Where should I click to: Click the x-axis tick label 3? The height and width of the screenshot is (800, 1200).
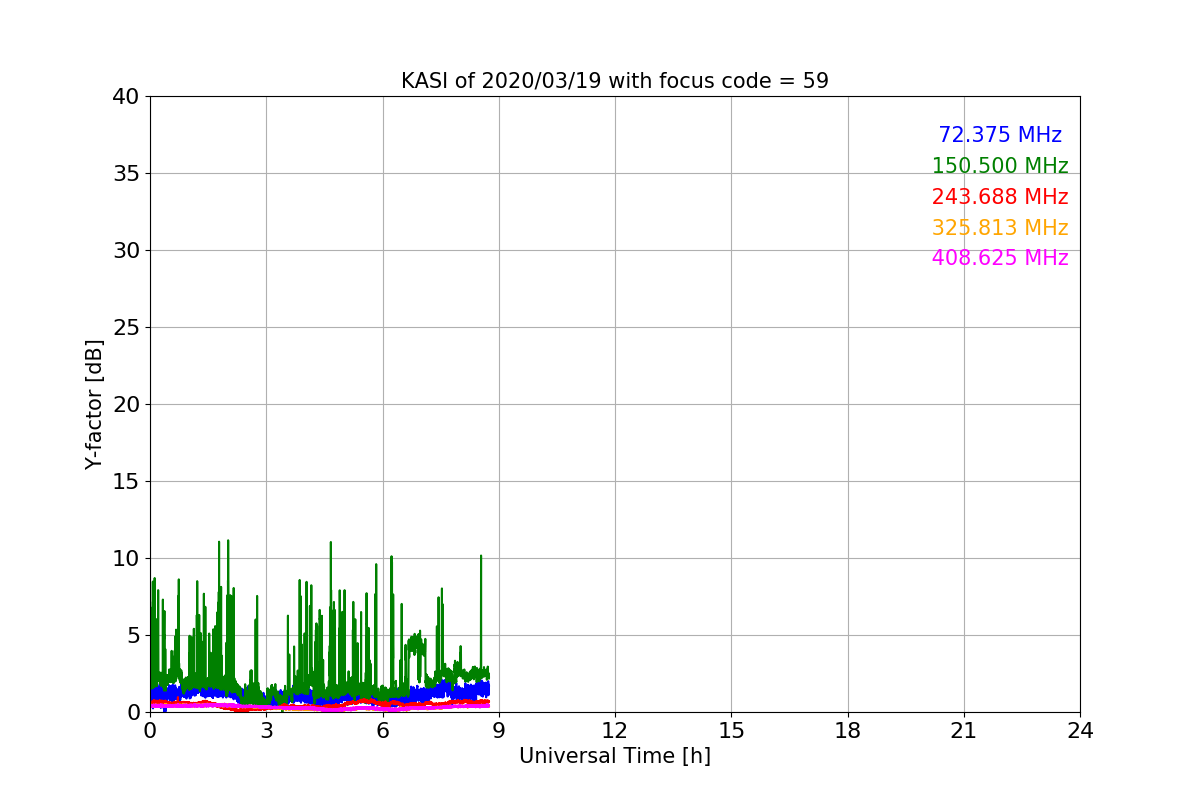click(266, 731)
